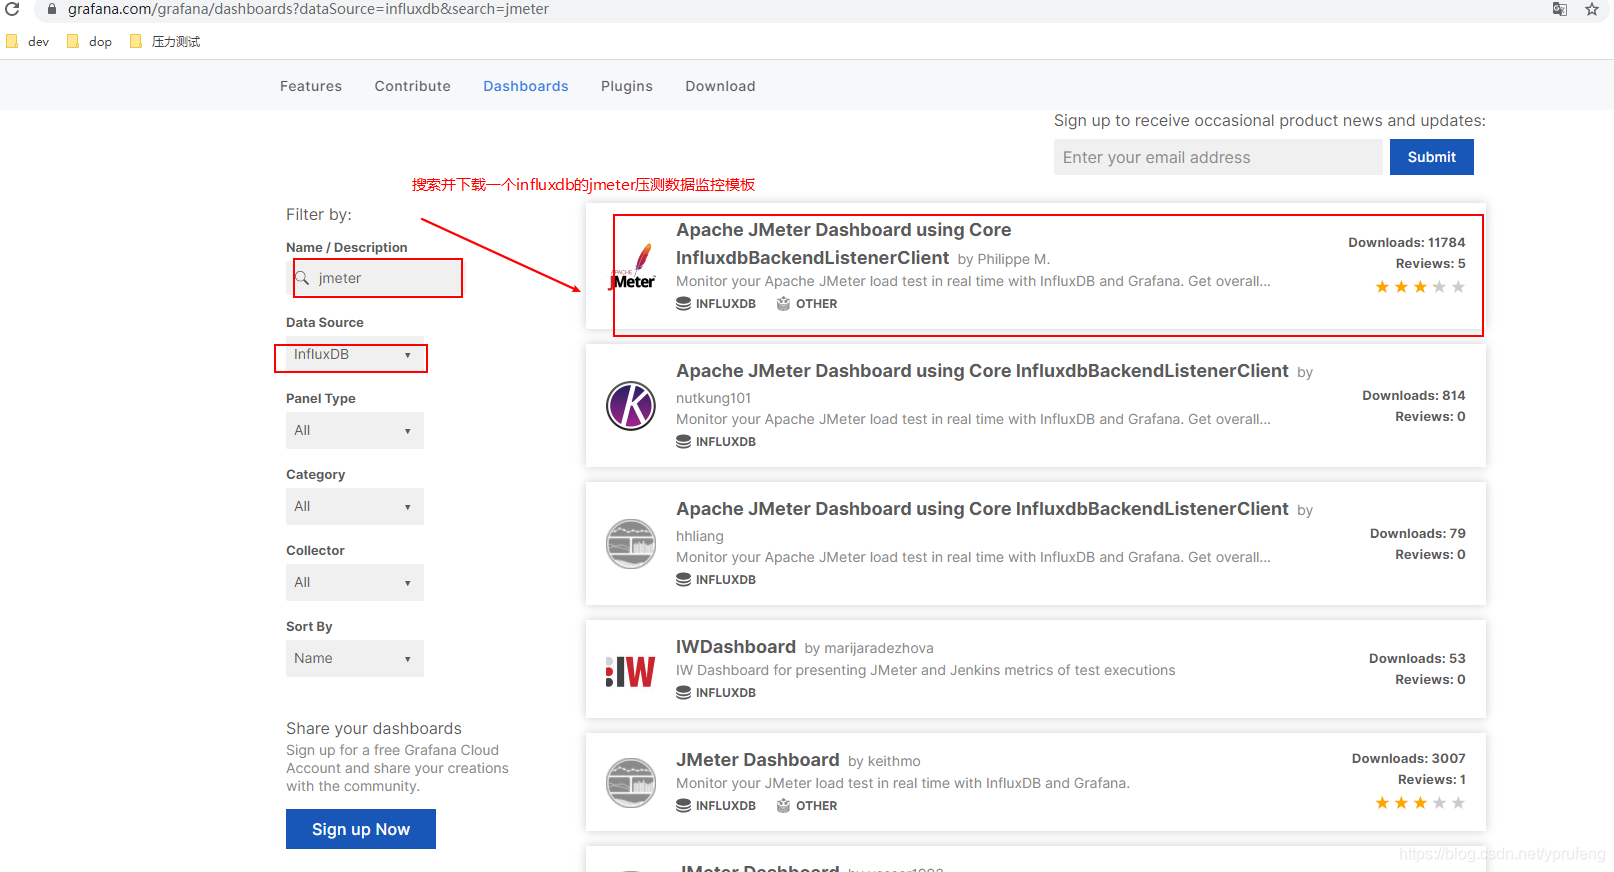This screenshot has width=1614, height=872.
Task: Click 'Downloads: 3007' text
Action: [1408, 759]
